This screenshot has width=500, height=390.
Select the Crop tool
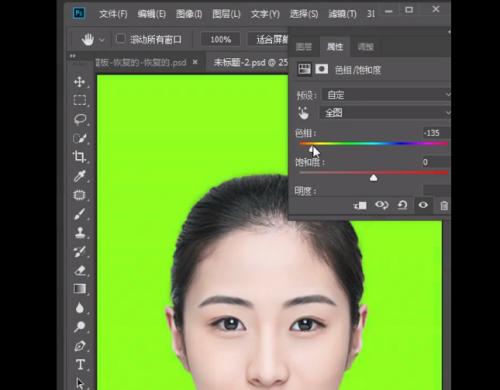coord(79,157)
